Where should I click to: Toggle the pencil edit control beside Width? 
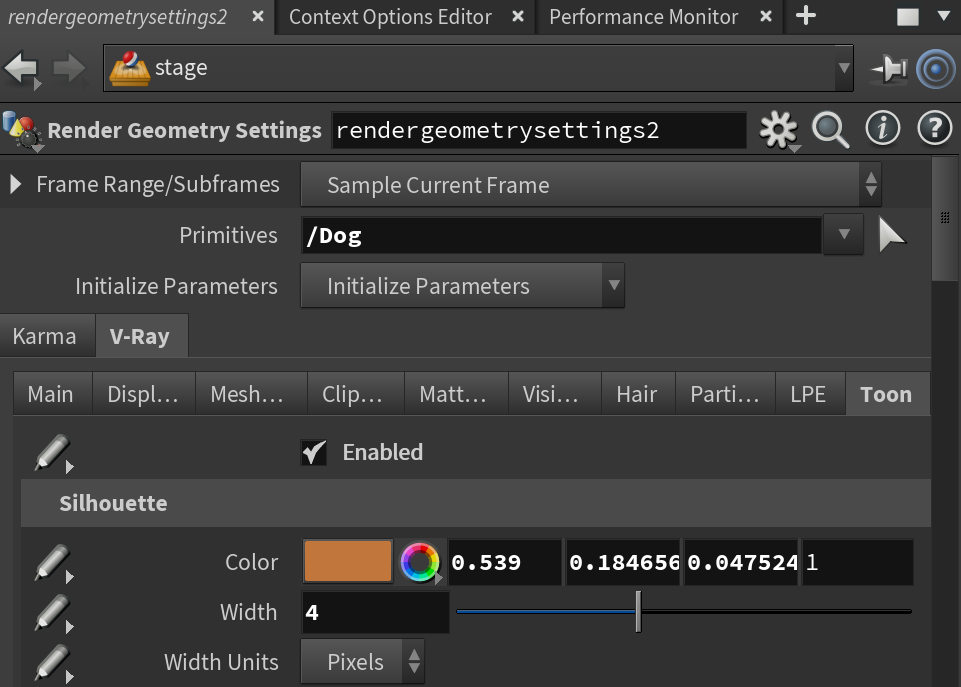pos(53,613)
